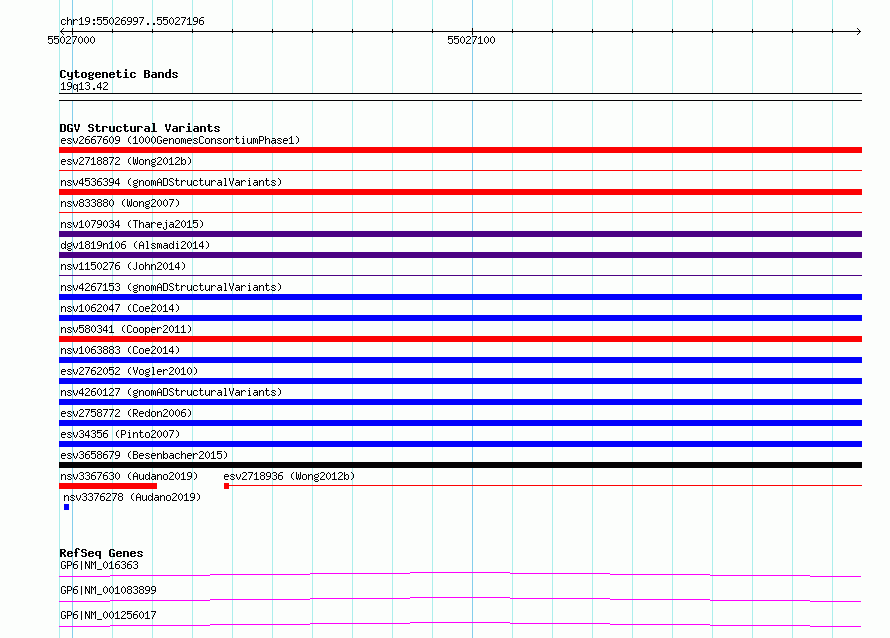Click nsv1150276 (John2014) variant label
Image resolution: width=890 pixels, height=638 pixels.
pos(123,266)
